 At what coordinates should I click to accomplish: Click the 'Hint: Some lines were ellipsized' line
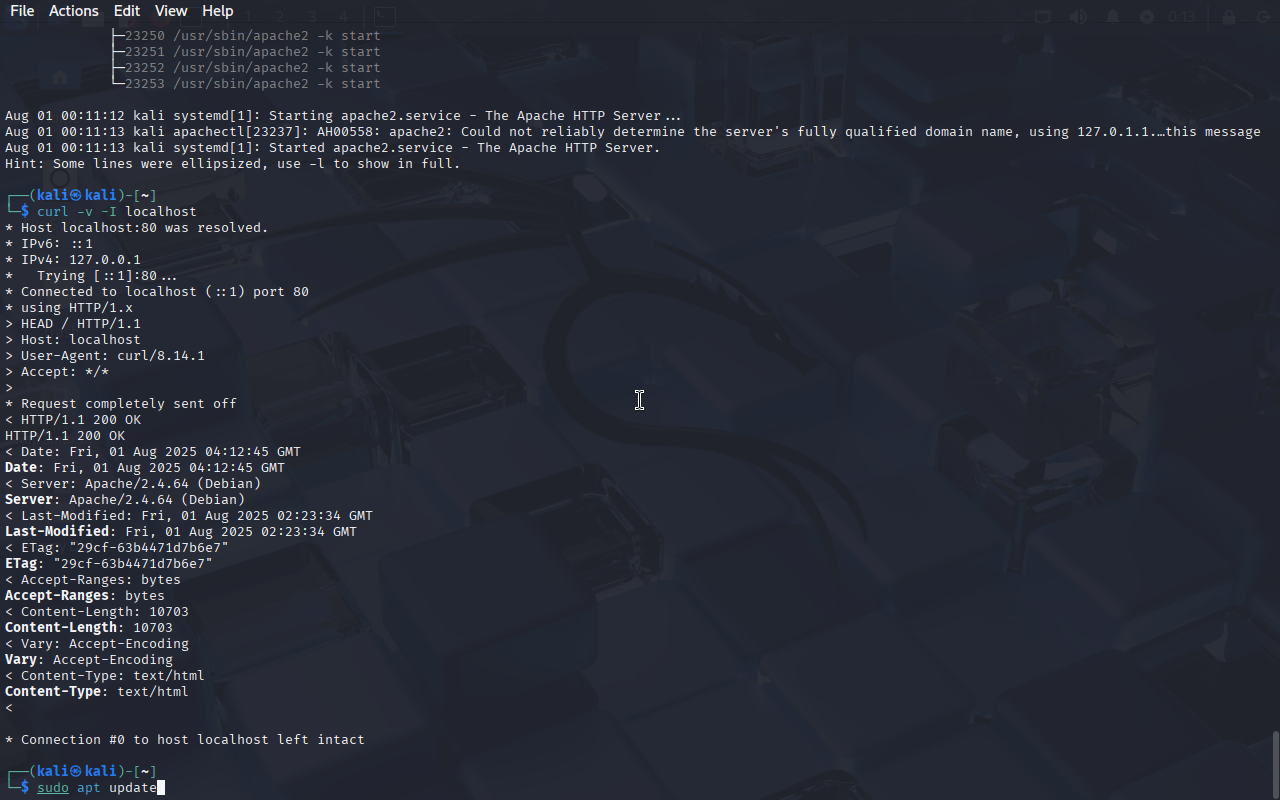pyautogui.click(x=233, y=164)
